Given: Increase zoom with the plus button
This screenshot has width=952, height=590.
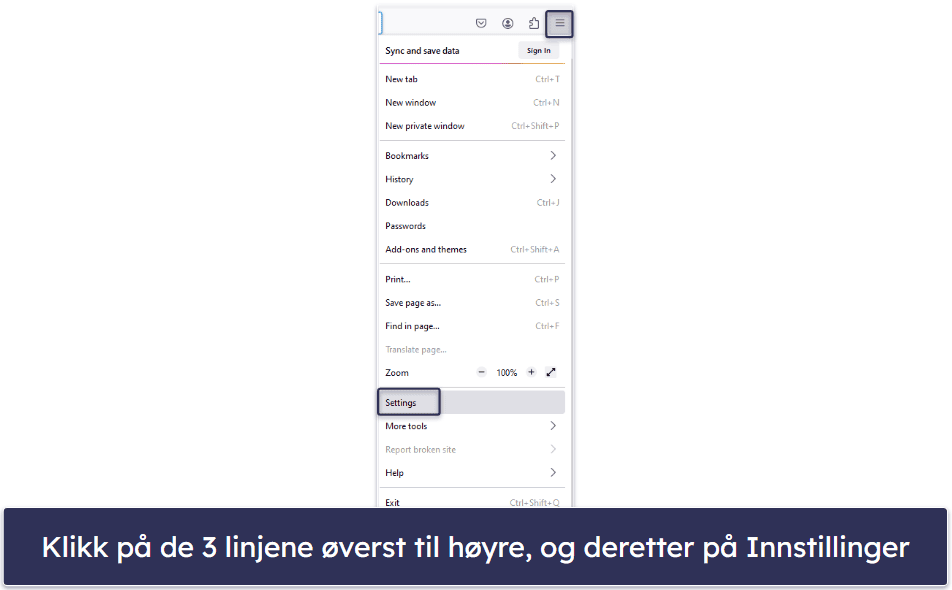Looking at the screenshot, I should click(x=531, y=372).
